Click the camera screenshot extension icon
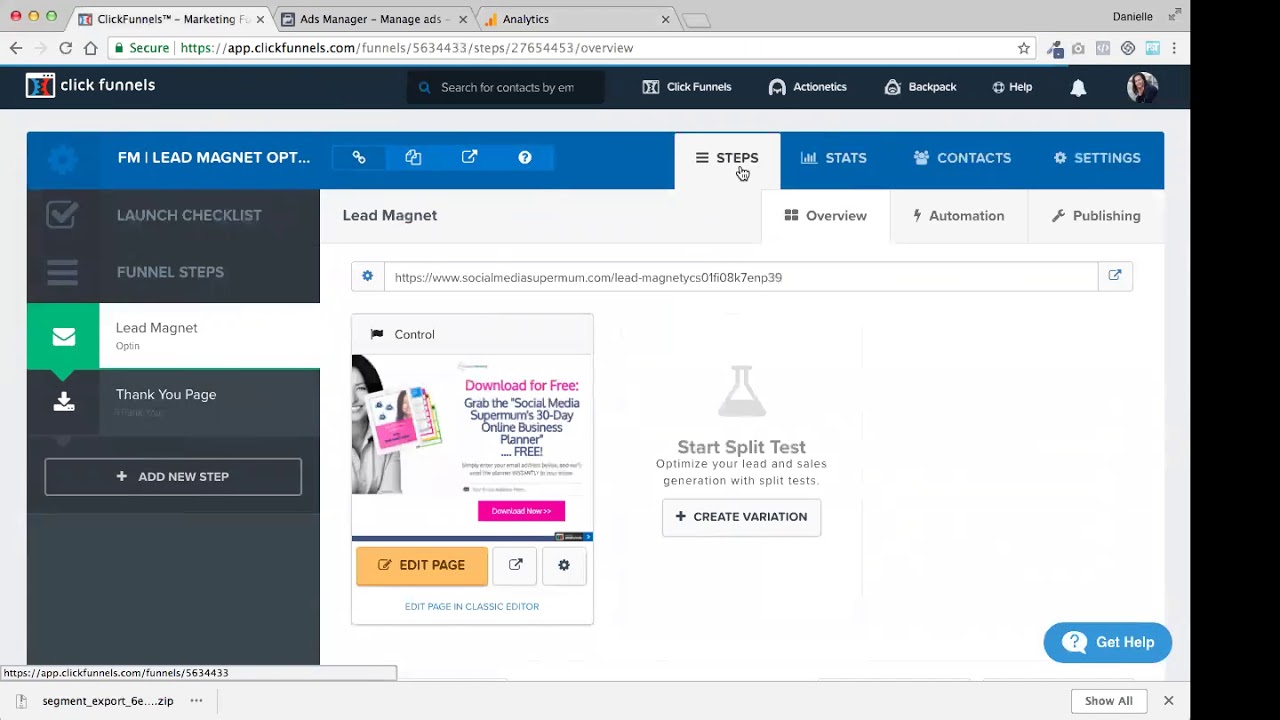This screenshot has width=1280, height=720. pos(1078,48)
